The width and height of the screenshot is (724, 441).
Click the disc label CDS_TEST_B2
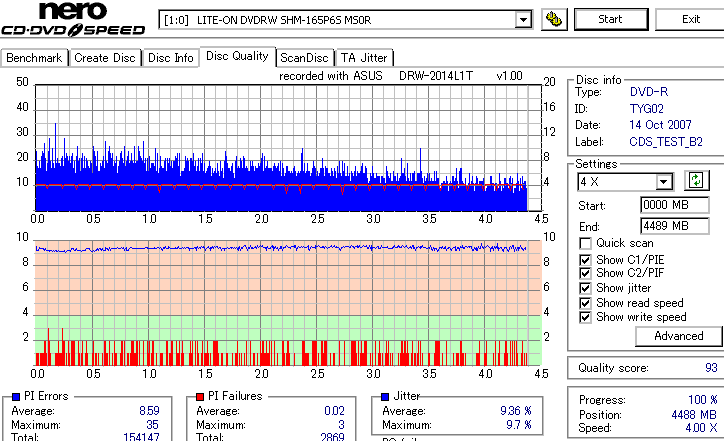[666, 142]
